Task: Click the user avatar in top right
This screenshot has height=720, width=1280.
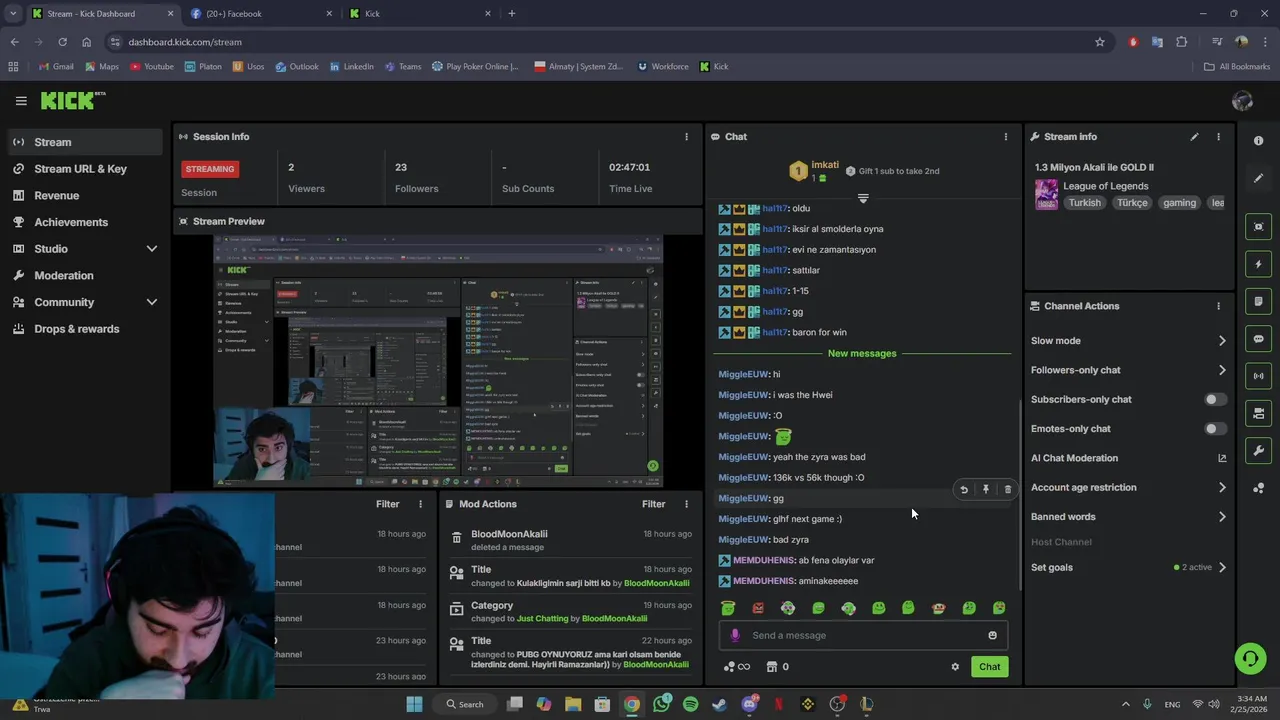Action: click(x=1243, y=101)
